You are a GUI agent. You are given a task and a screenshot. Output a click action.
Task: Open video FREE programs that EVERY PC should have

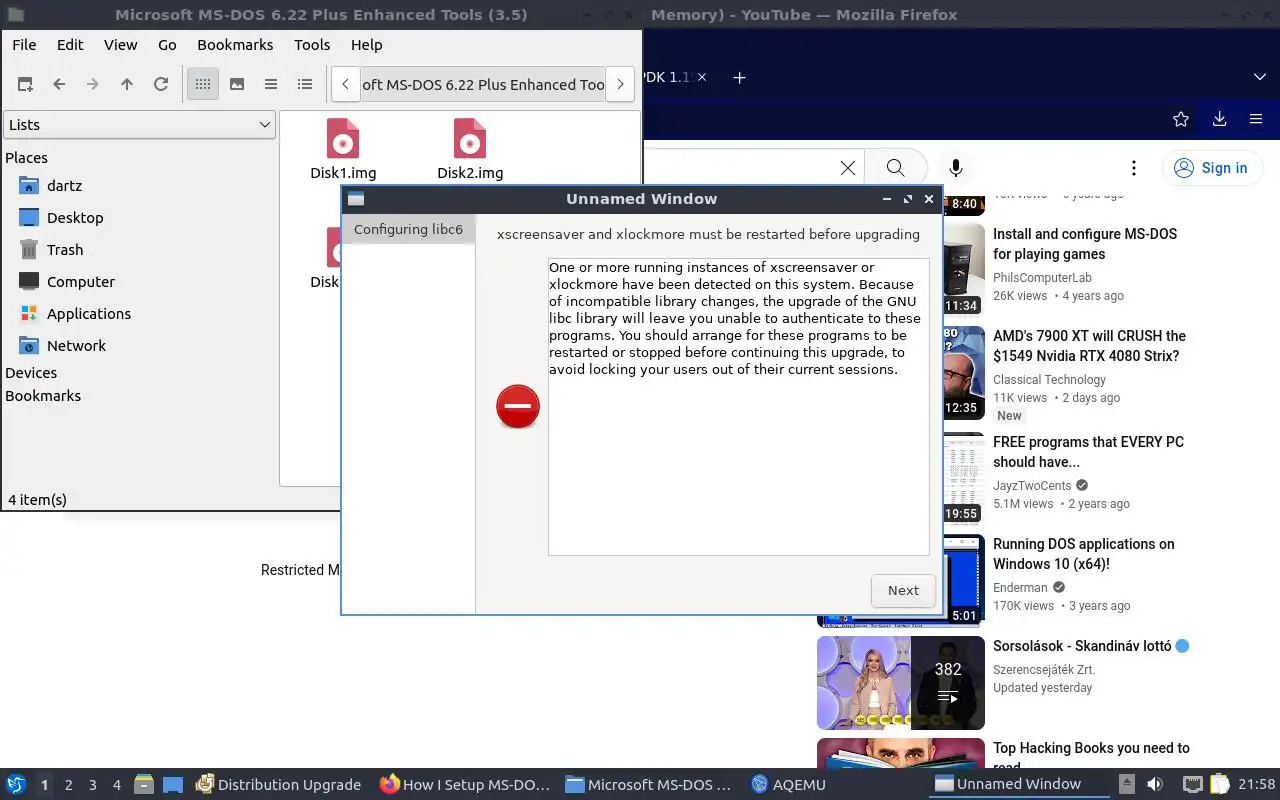click(x=1088, y=452)
